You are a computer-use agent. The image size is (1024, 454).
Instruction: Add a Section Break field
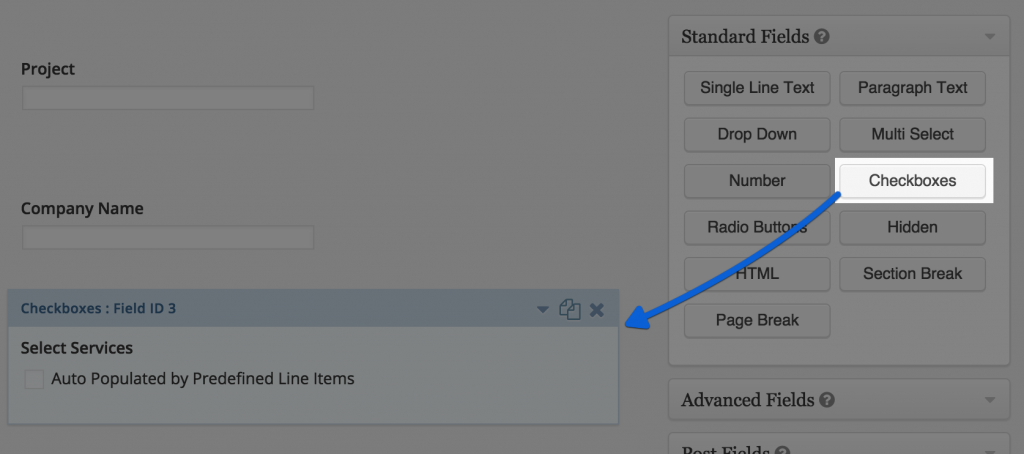pyautogui.click(x=912, y=274)
